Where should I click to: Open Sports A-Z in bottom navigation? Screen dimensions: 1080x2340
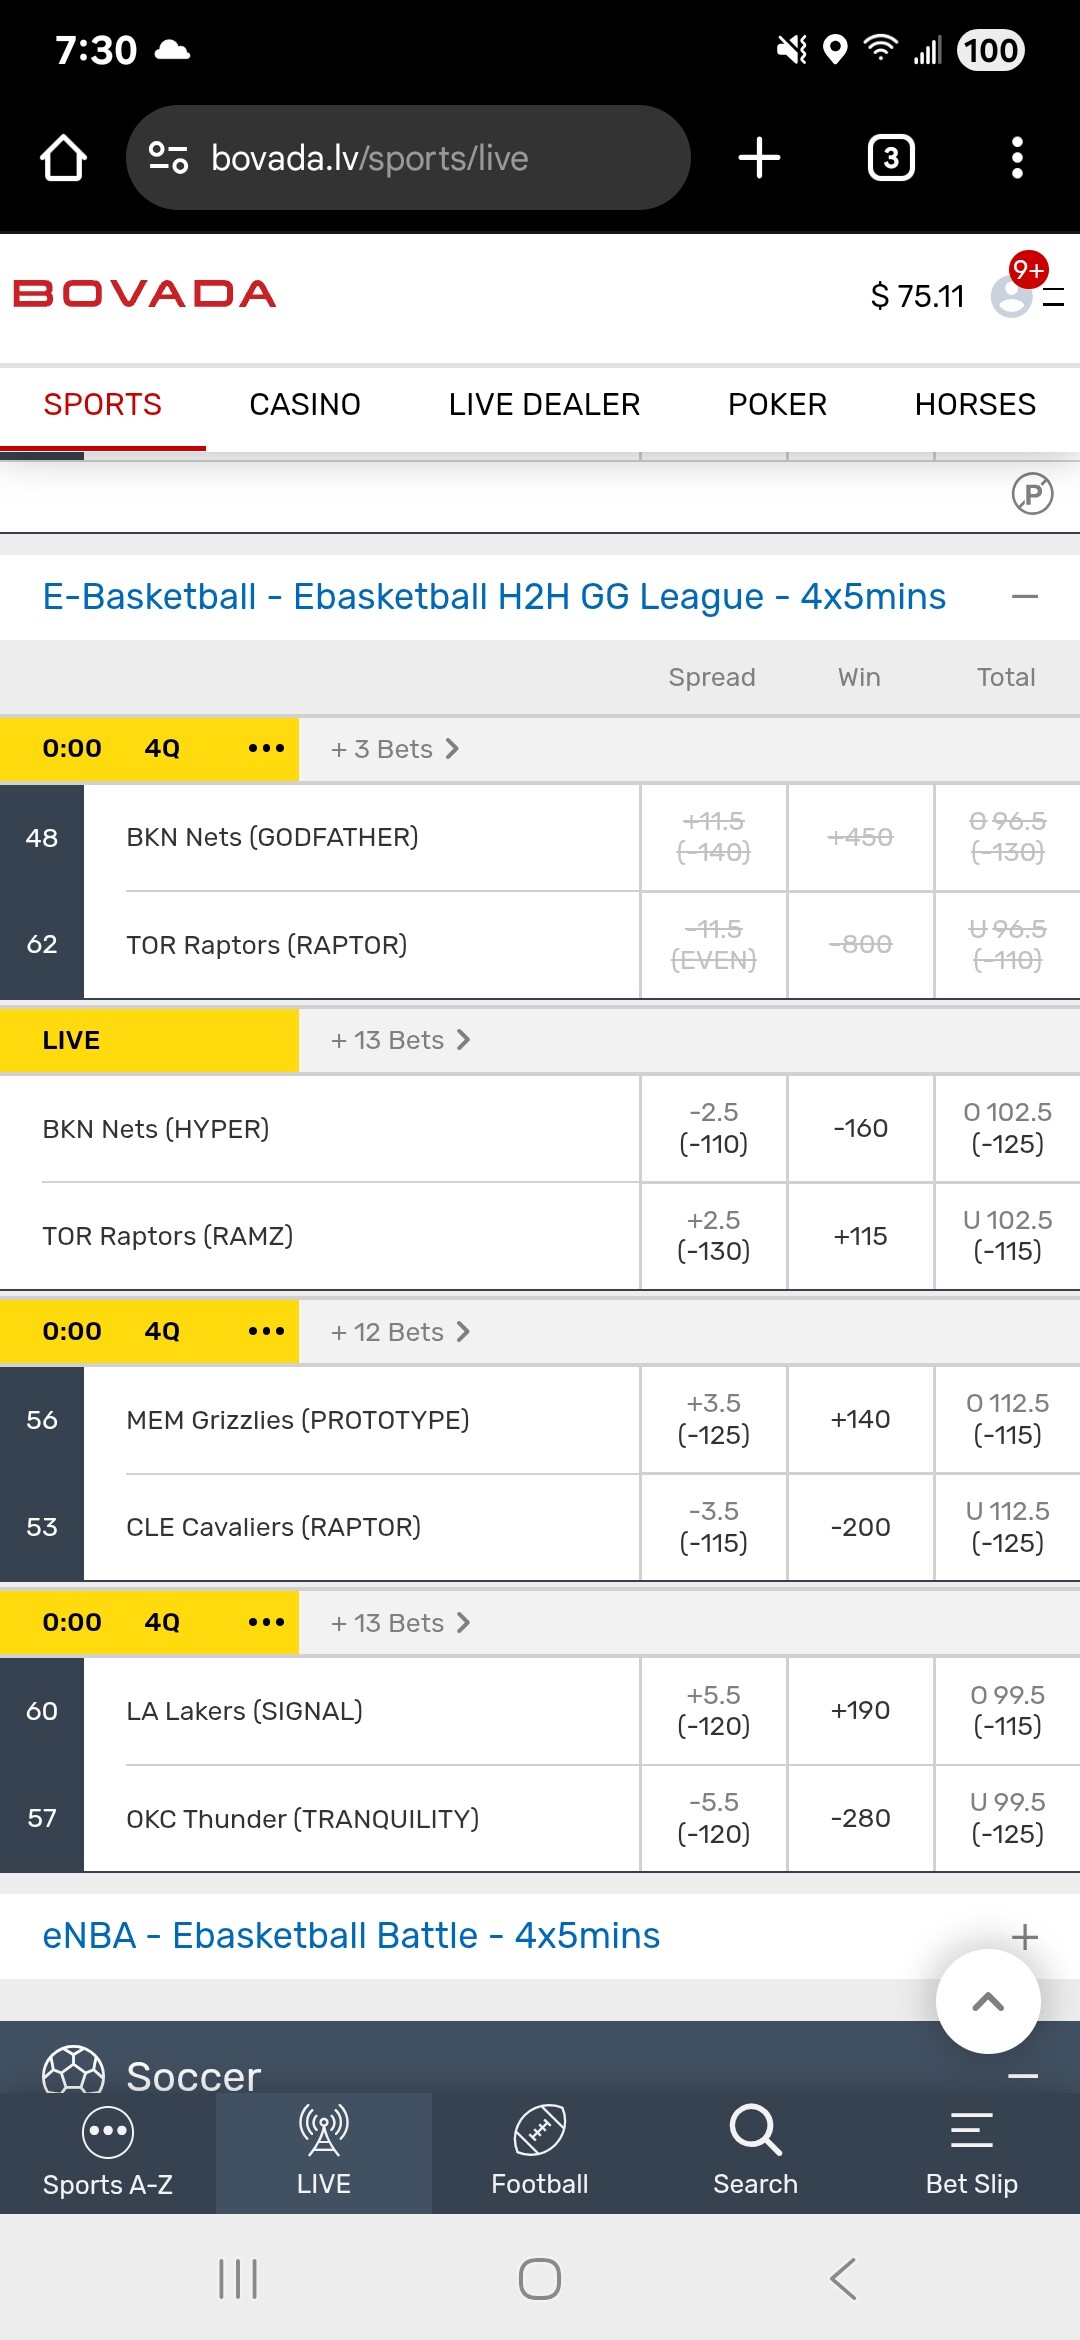tap(108, 2152)
